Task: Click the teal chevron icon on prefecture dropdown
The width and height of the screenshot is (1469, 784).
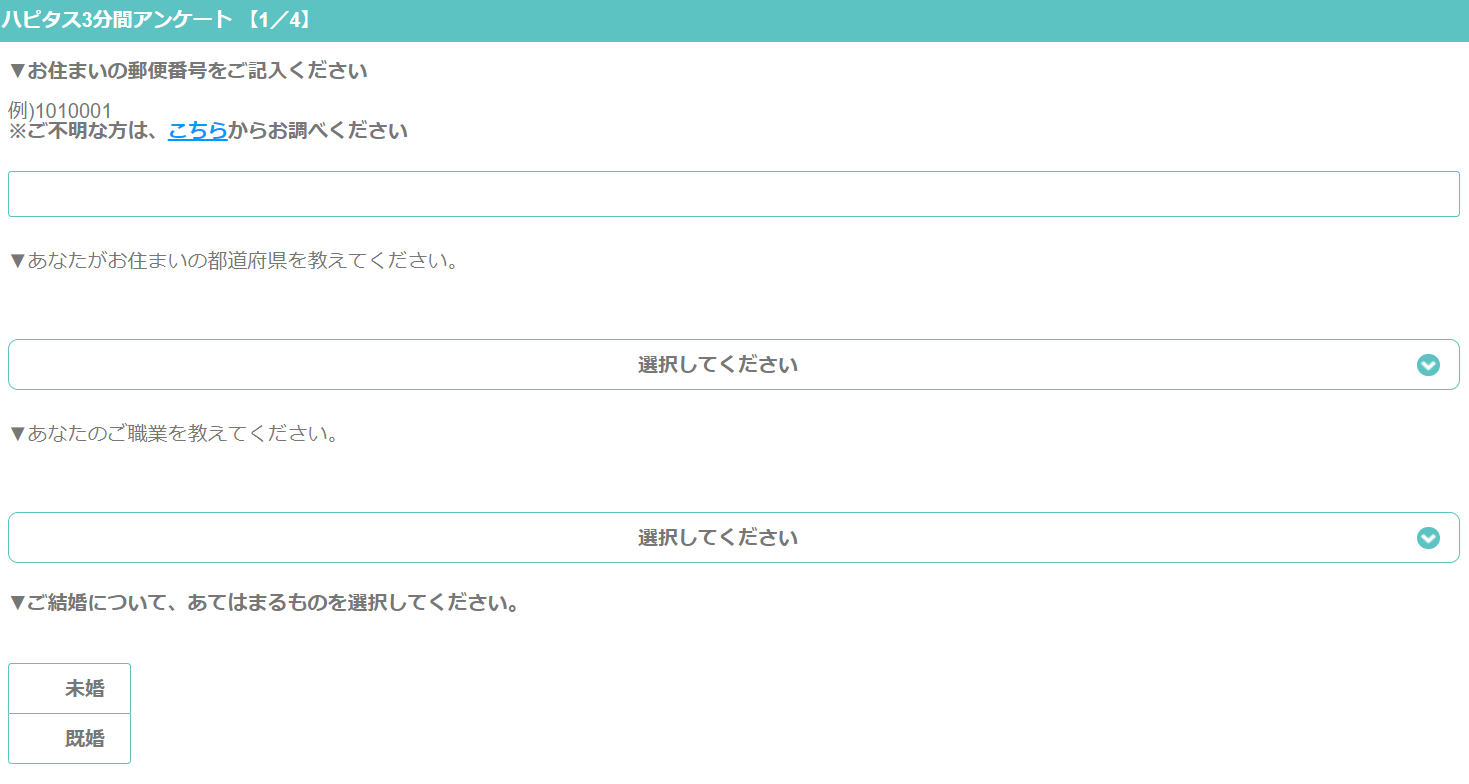Action: click(1428, 365)
